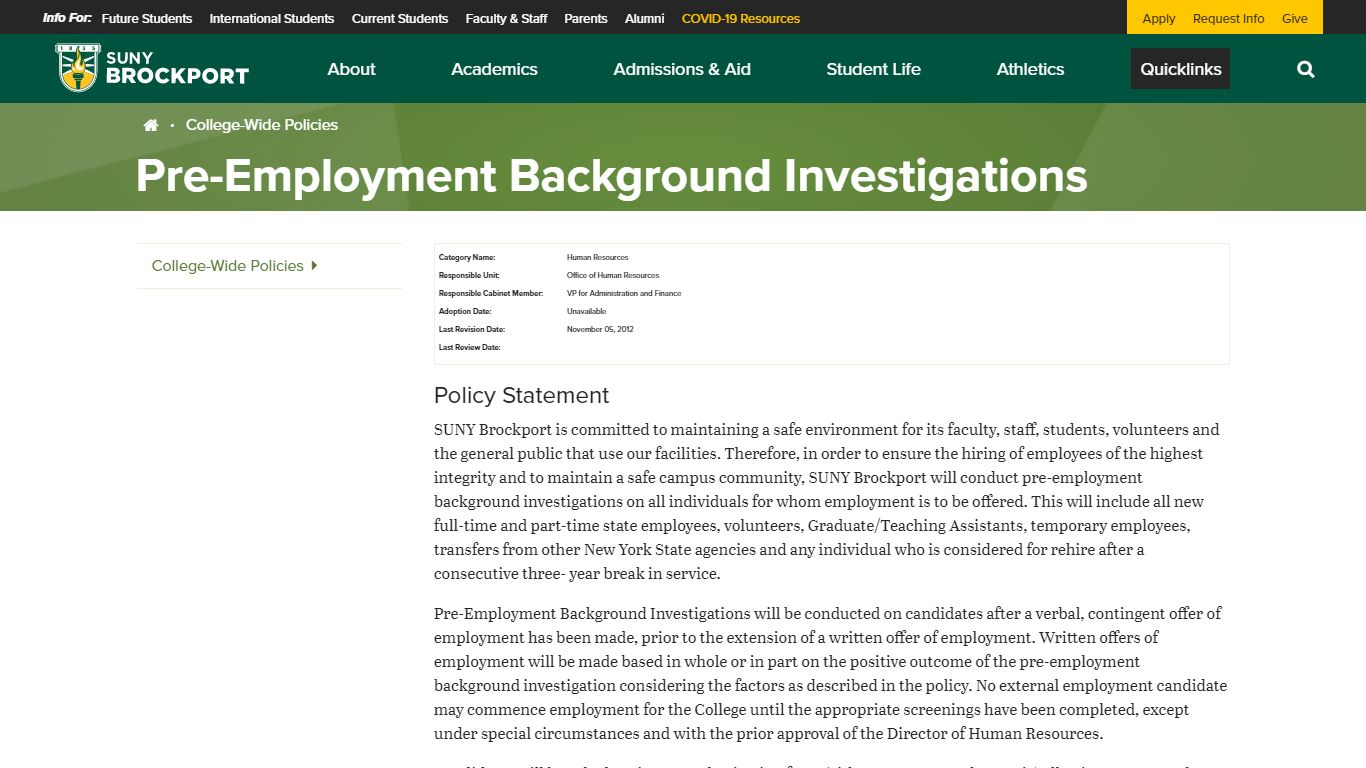Select the 'Info For:' label
1366x768 pixels.
click(x=67, y=18)
